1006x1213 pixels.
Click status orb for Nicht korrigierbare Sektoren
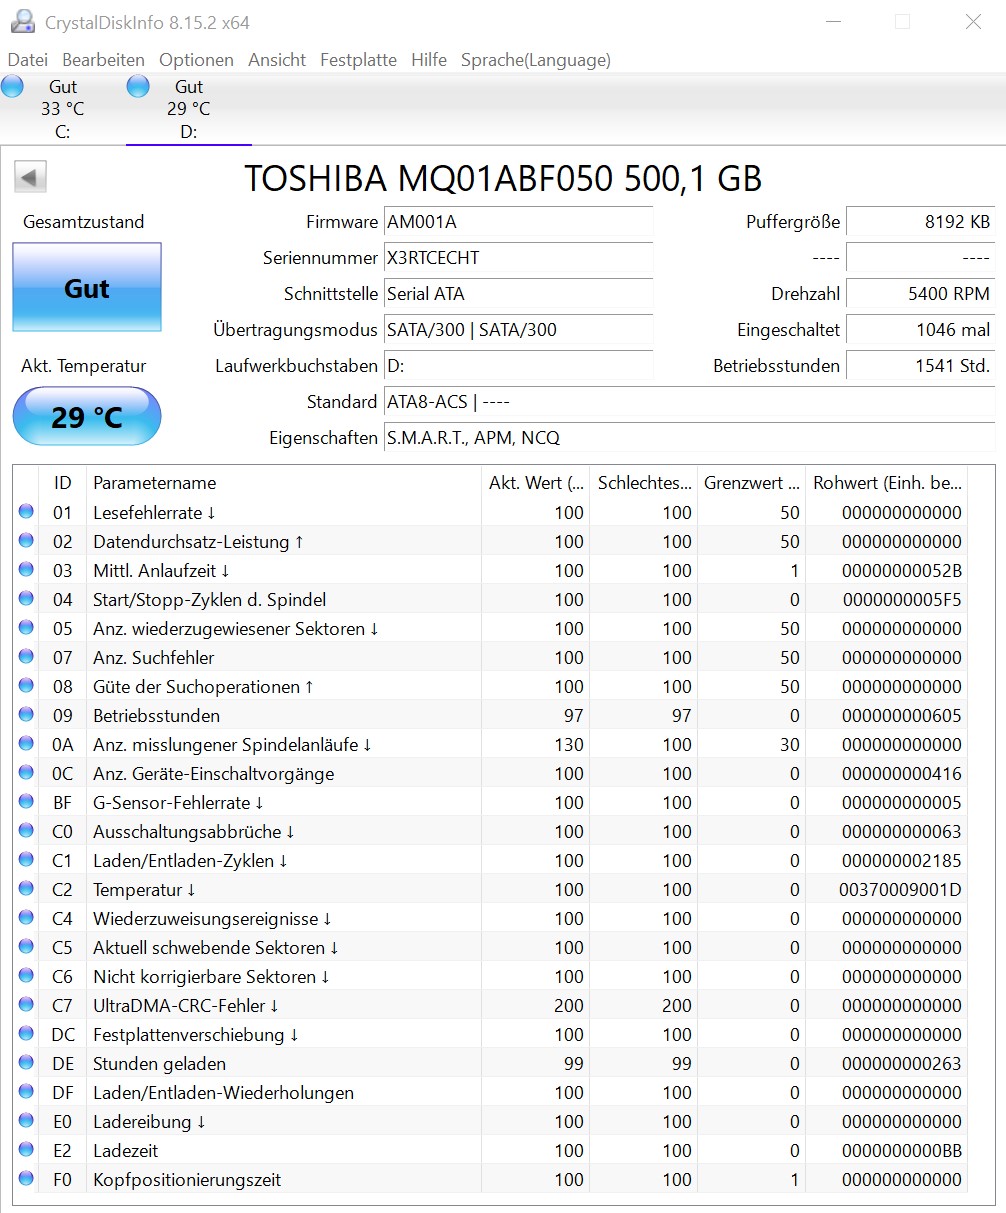coord(26,977)
